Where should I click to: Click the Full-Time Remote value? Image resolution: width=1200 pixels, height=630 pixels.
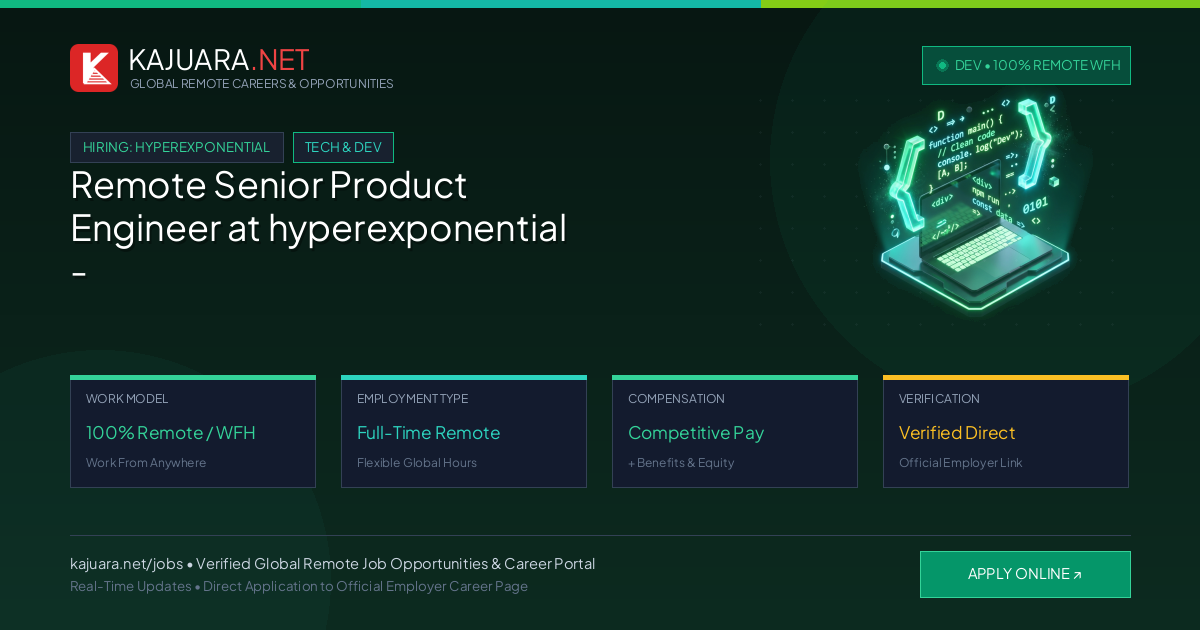428,433
